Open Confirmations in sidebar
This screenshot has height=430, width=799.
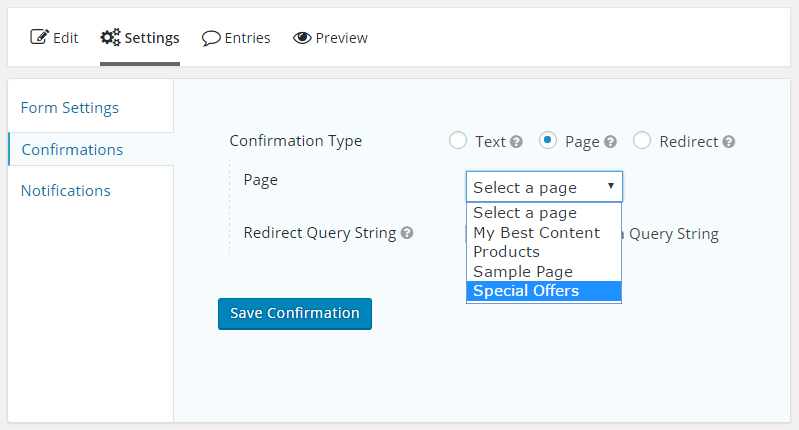tap(72, 149)
